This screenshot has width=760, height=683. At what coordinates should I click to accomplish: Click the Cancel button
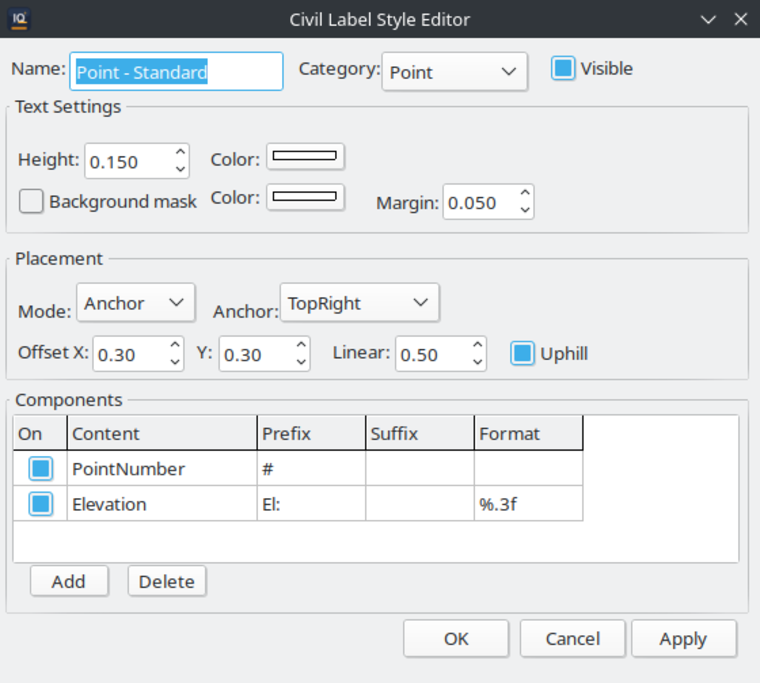click(572, 638)
